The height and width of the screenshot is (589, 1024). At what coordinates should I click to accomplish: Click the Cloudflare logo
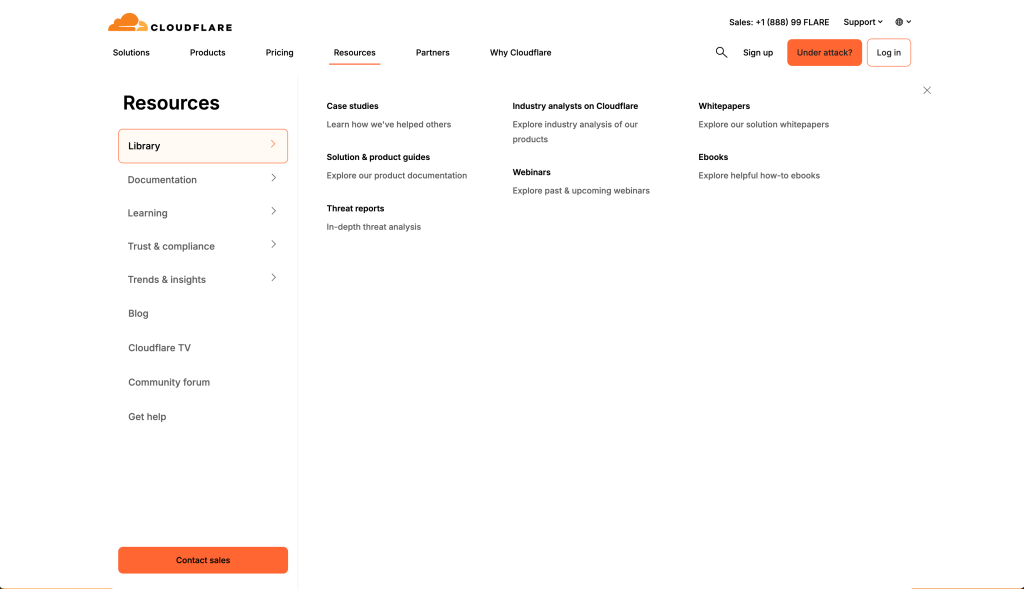[169, 23]
